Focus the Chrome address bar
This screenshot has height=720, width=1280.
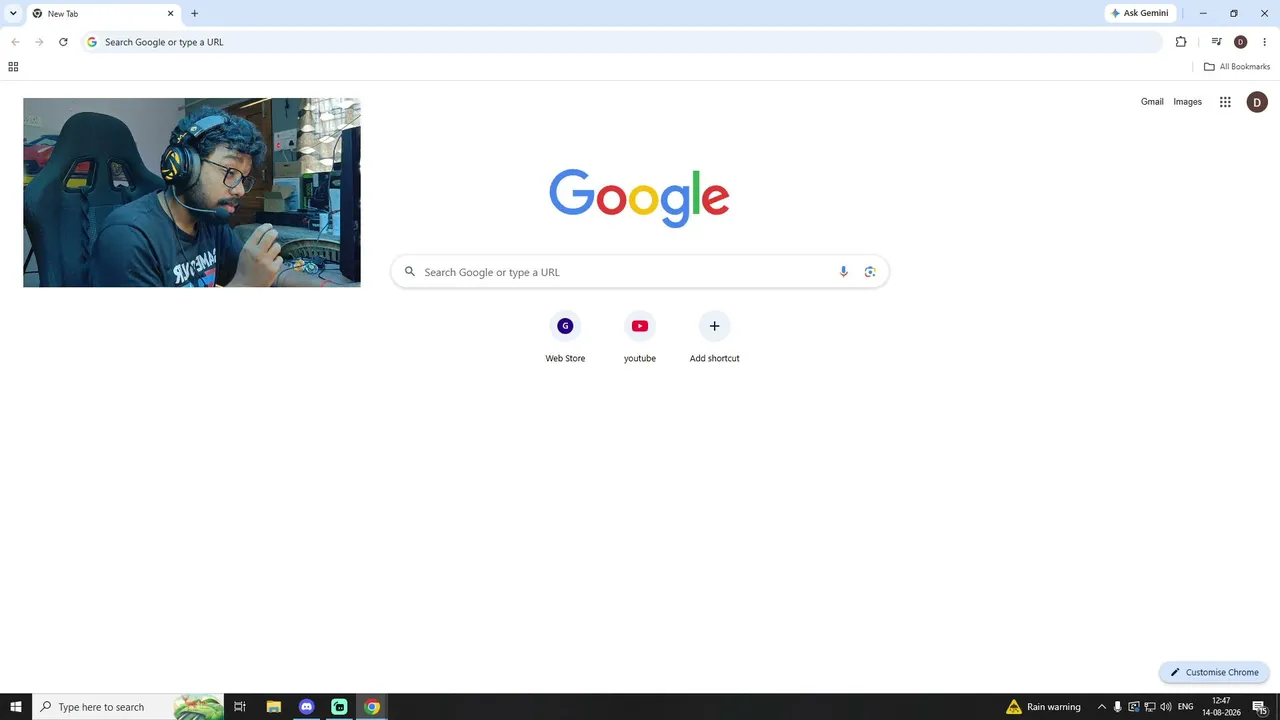(x=622, y=42)
